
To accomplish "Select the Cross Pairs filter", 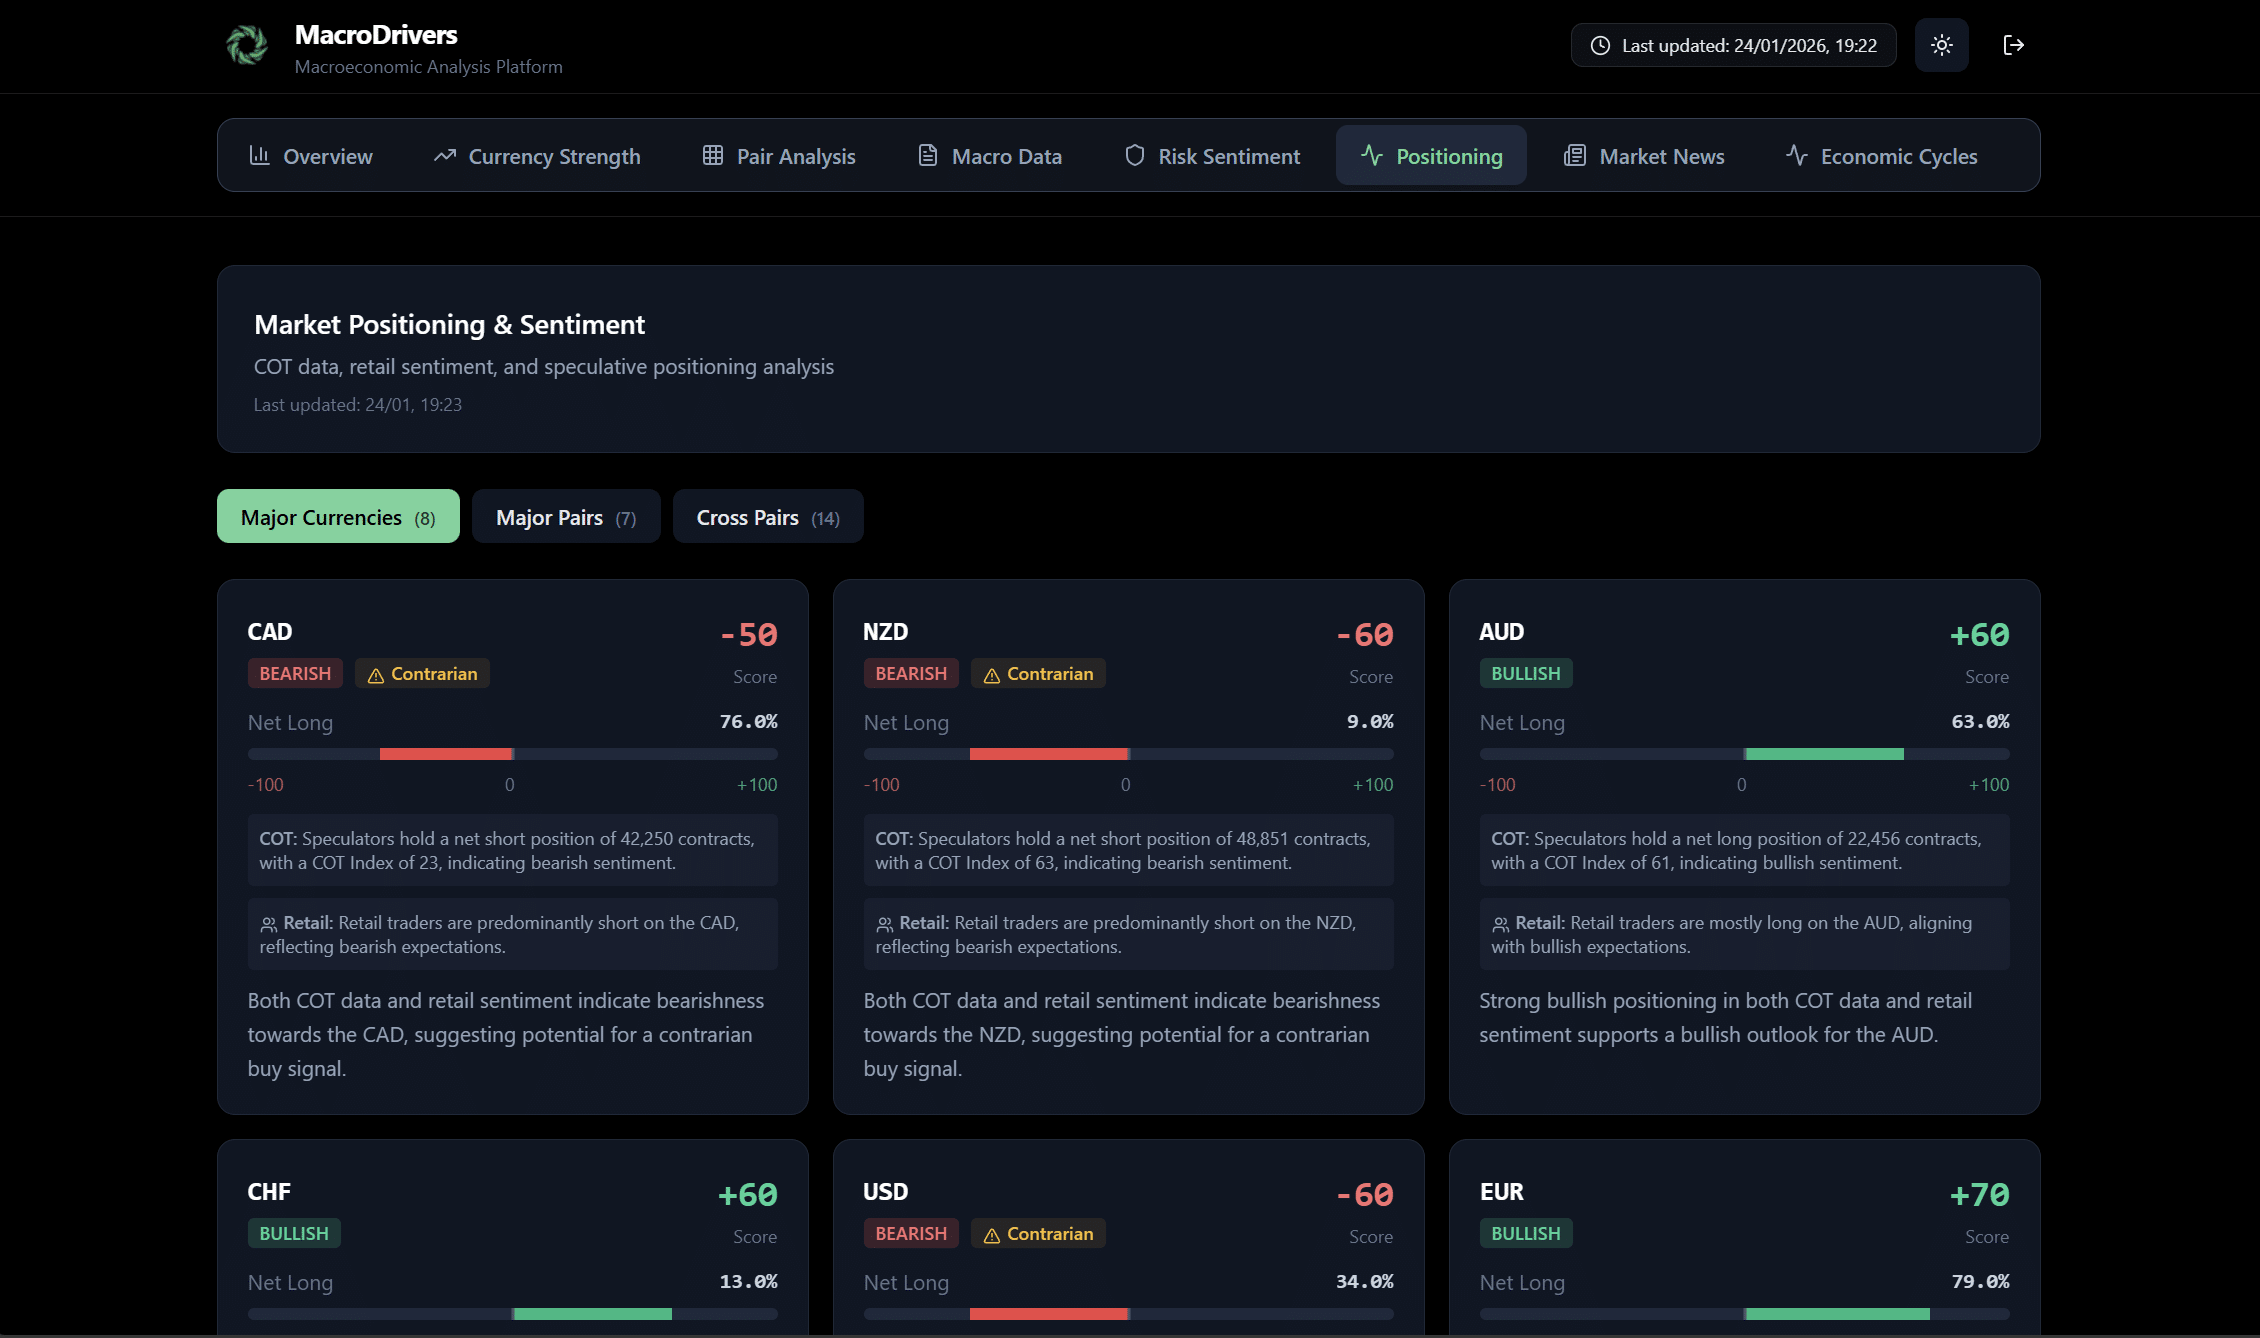I will click(x=767, y=517).
